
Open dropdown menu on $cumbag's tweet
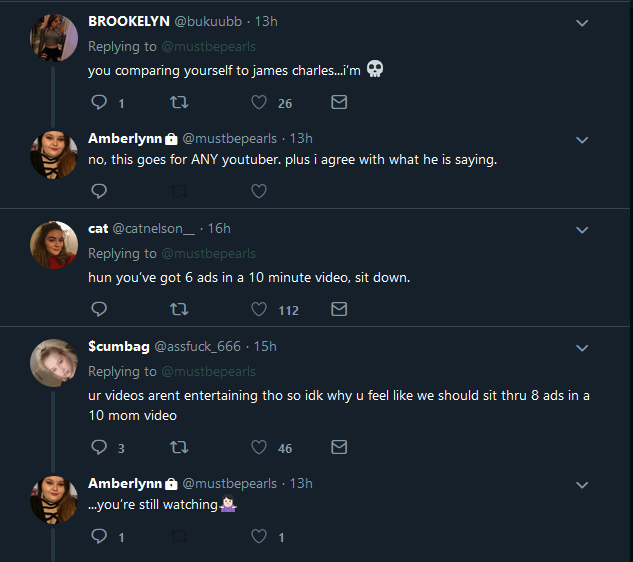click(582, 348)
